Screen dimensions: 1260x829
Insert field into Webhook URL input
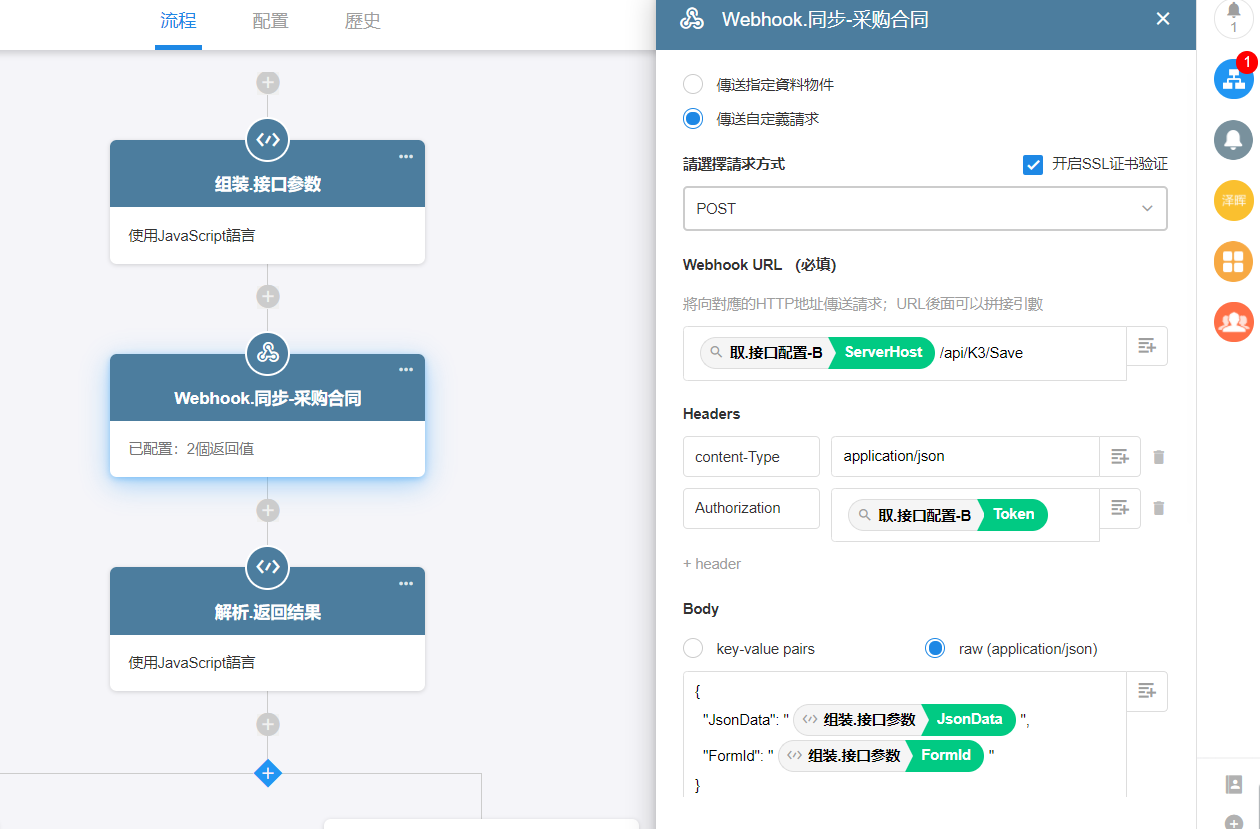tap(1146, 346)
